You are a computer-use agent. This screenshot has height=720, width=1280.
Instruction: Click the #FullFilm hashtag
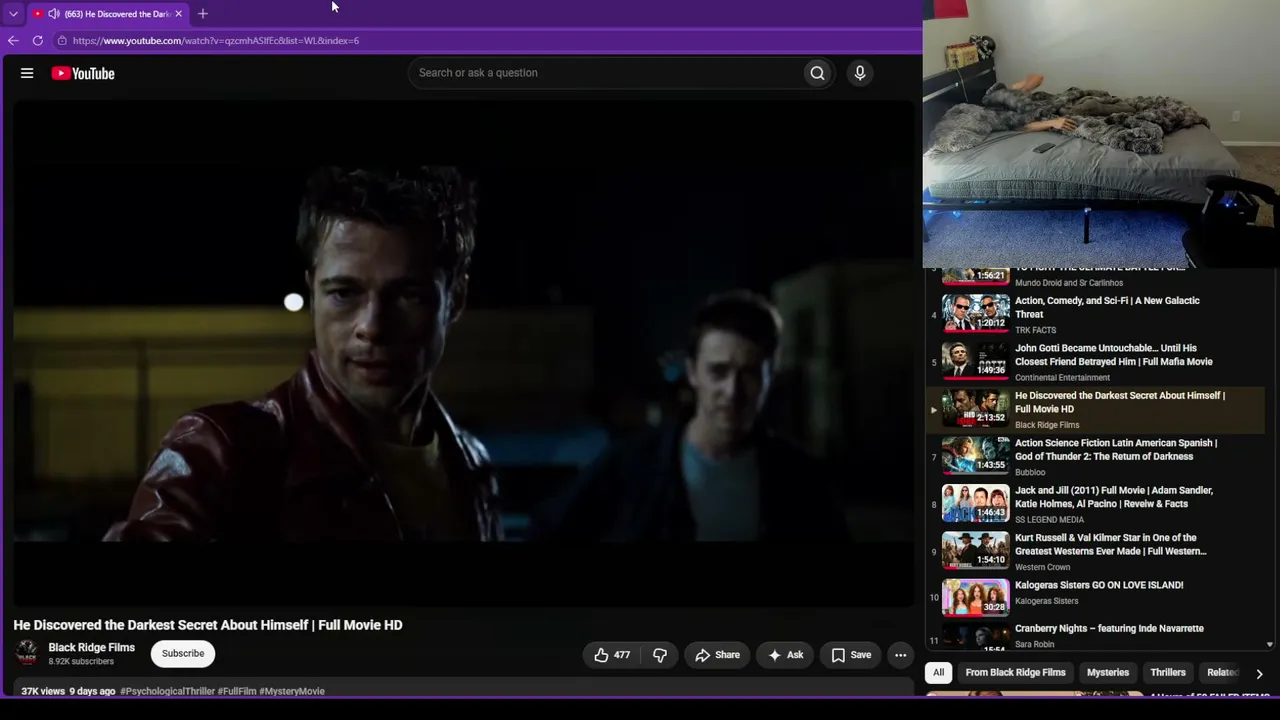point(237,691)
